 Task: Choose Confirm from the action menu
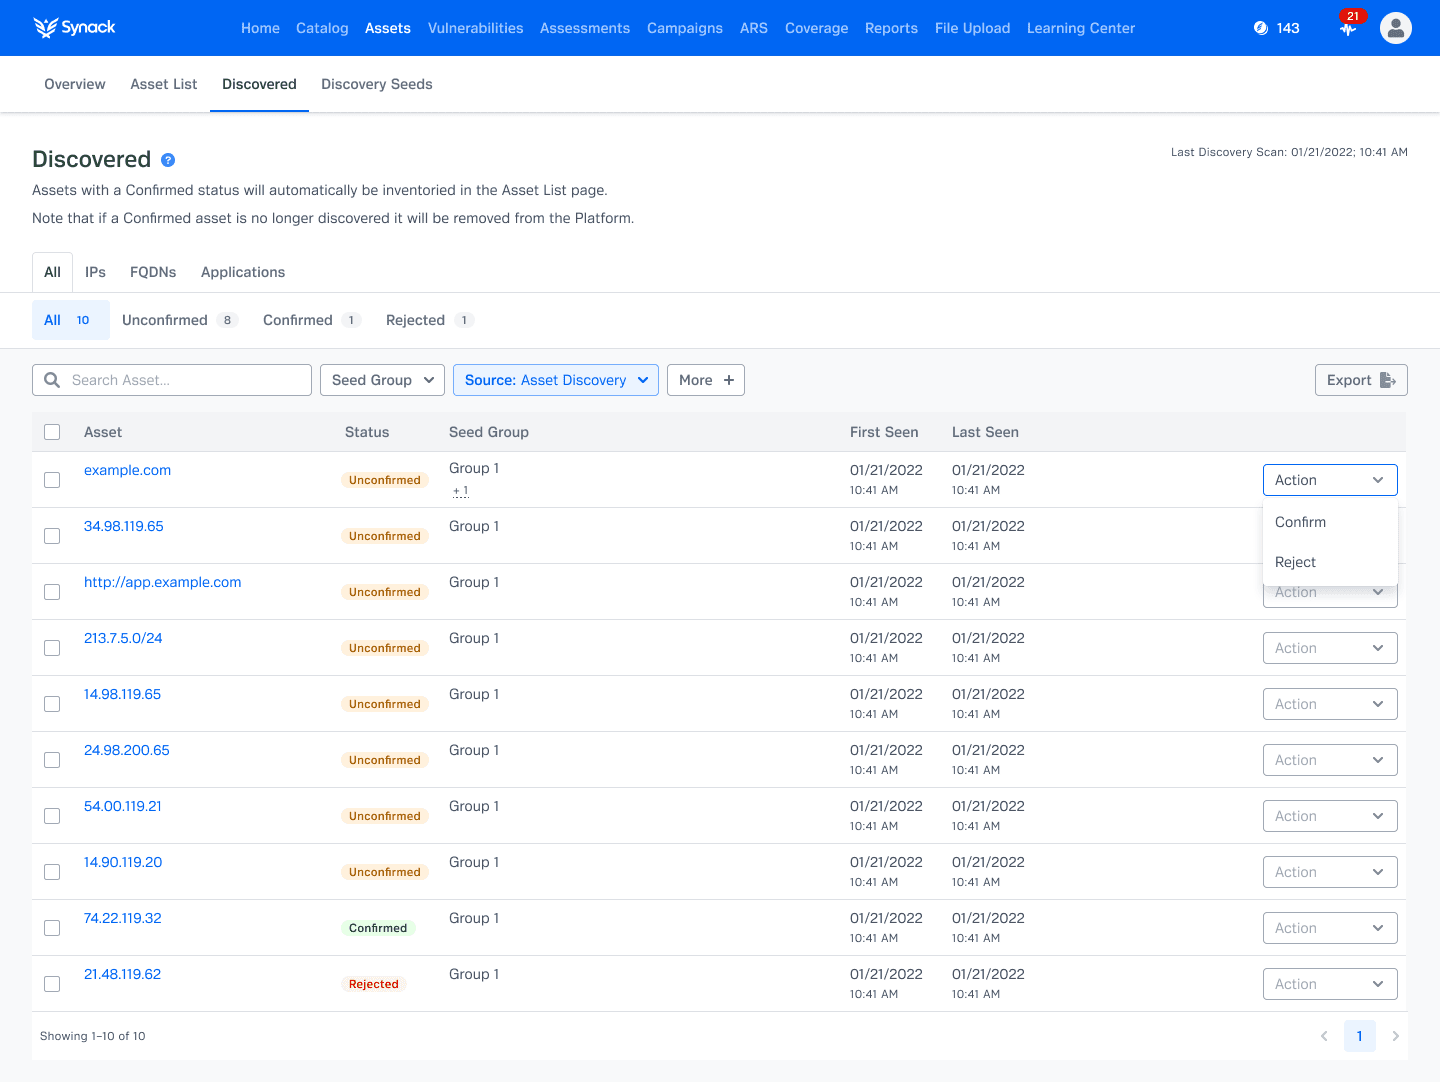coord(1300,522)
